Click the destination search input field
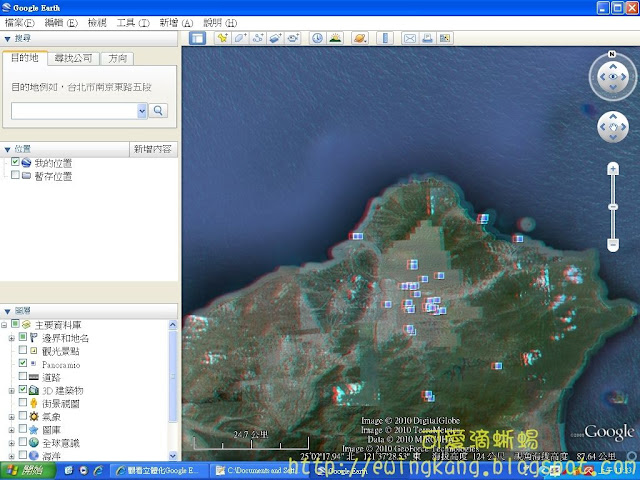640x480 pixels. coord(74,111)
